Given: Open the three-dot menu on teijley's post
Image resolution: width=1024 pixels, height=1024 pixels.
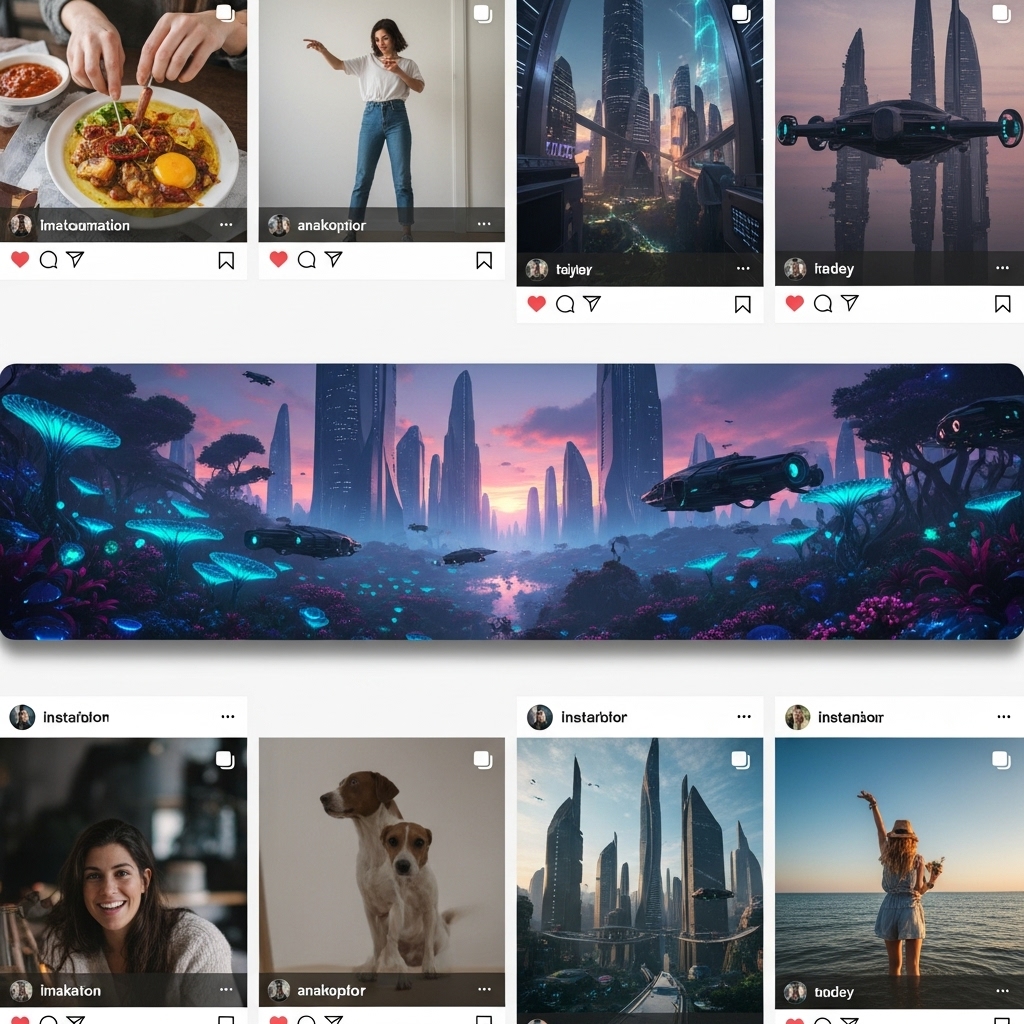Looking at the screenshot, I should tap(743, 269).
